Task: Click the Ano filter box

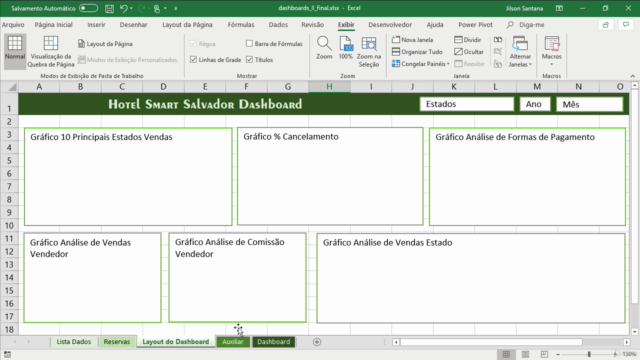Action: 535,104
